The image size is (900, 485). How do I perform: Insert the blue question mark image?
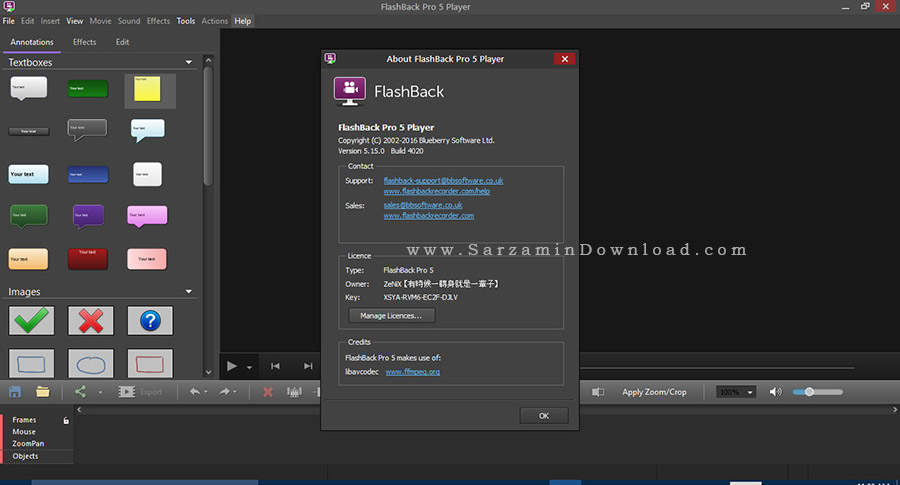click(x=150, y=320)
